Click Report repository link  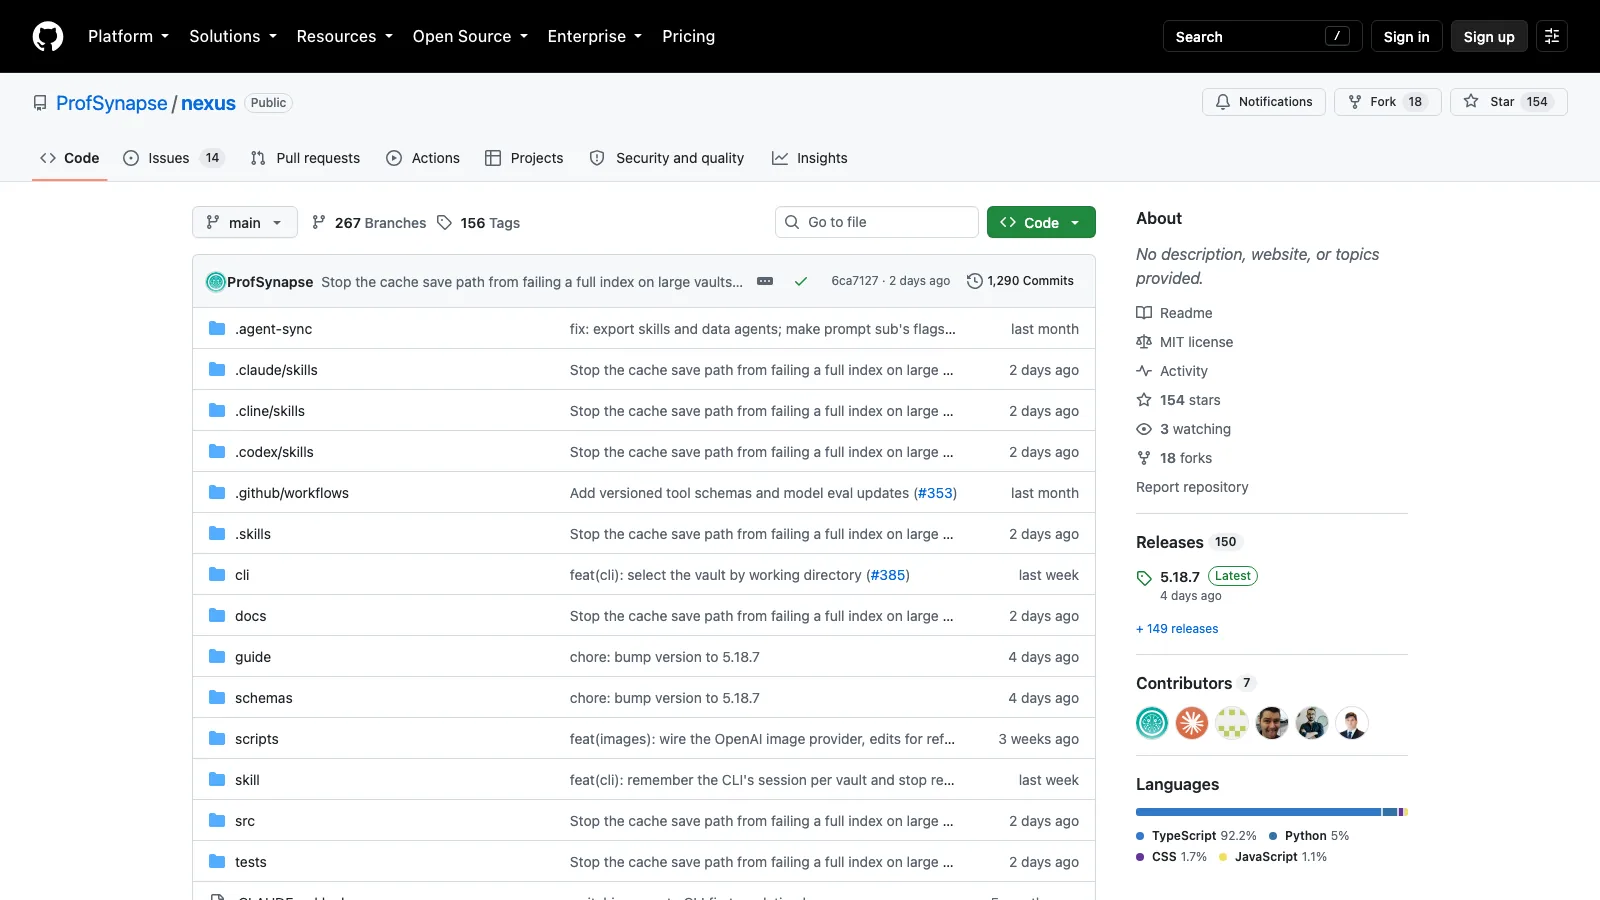coord(1192,487)
